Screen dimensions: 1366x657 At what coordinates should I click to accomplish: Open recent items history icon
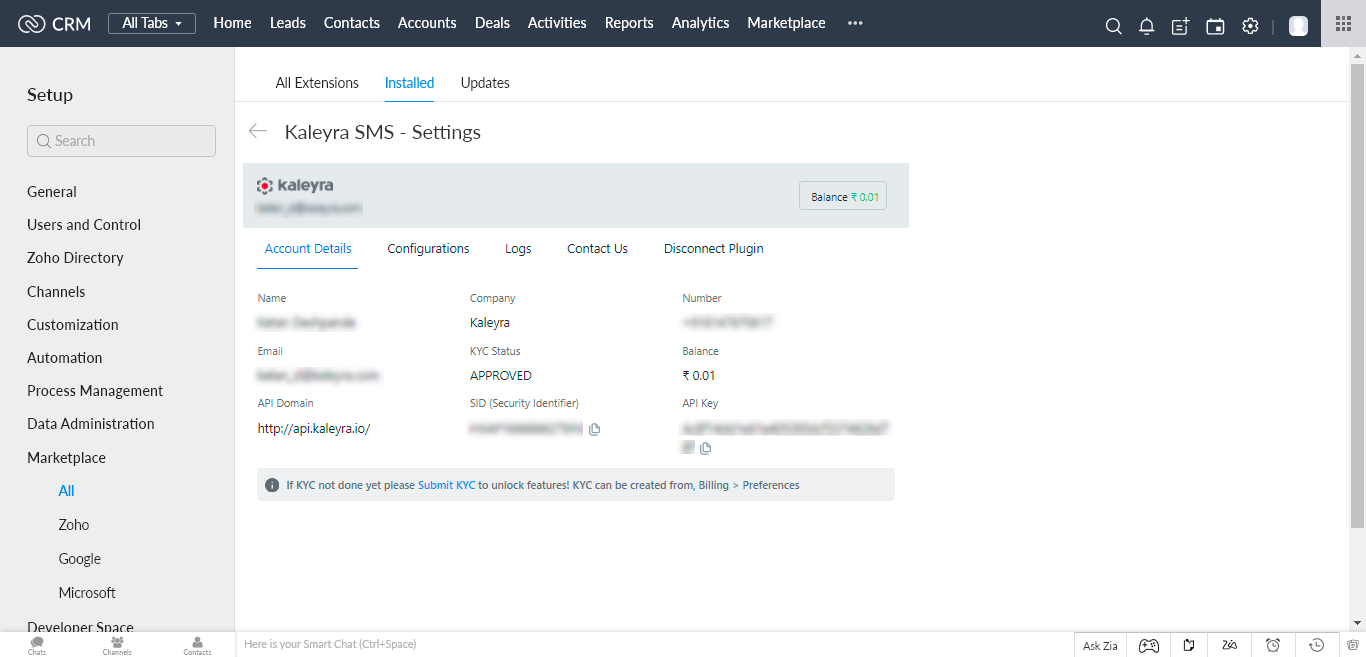[1317, 645]
